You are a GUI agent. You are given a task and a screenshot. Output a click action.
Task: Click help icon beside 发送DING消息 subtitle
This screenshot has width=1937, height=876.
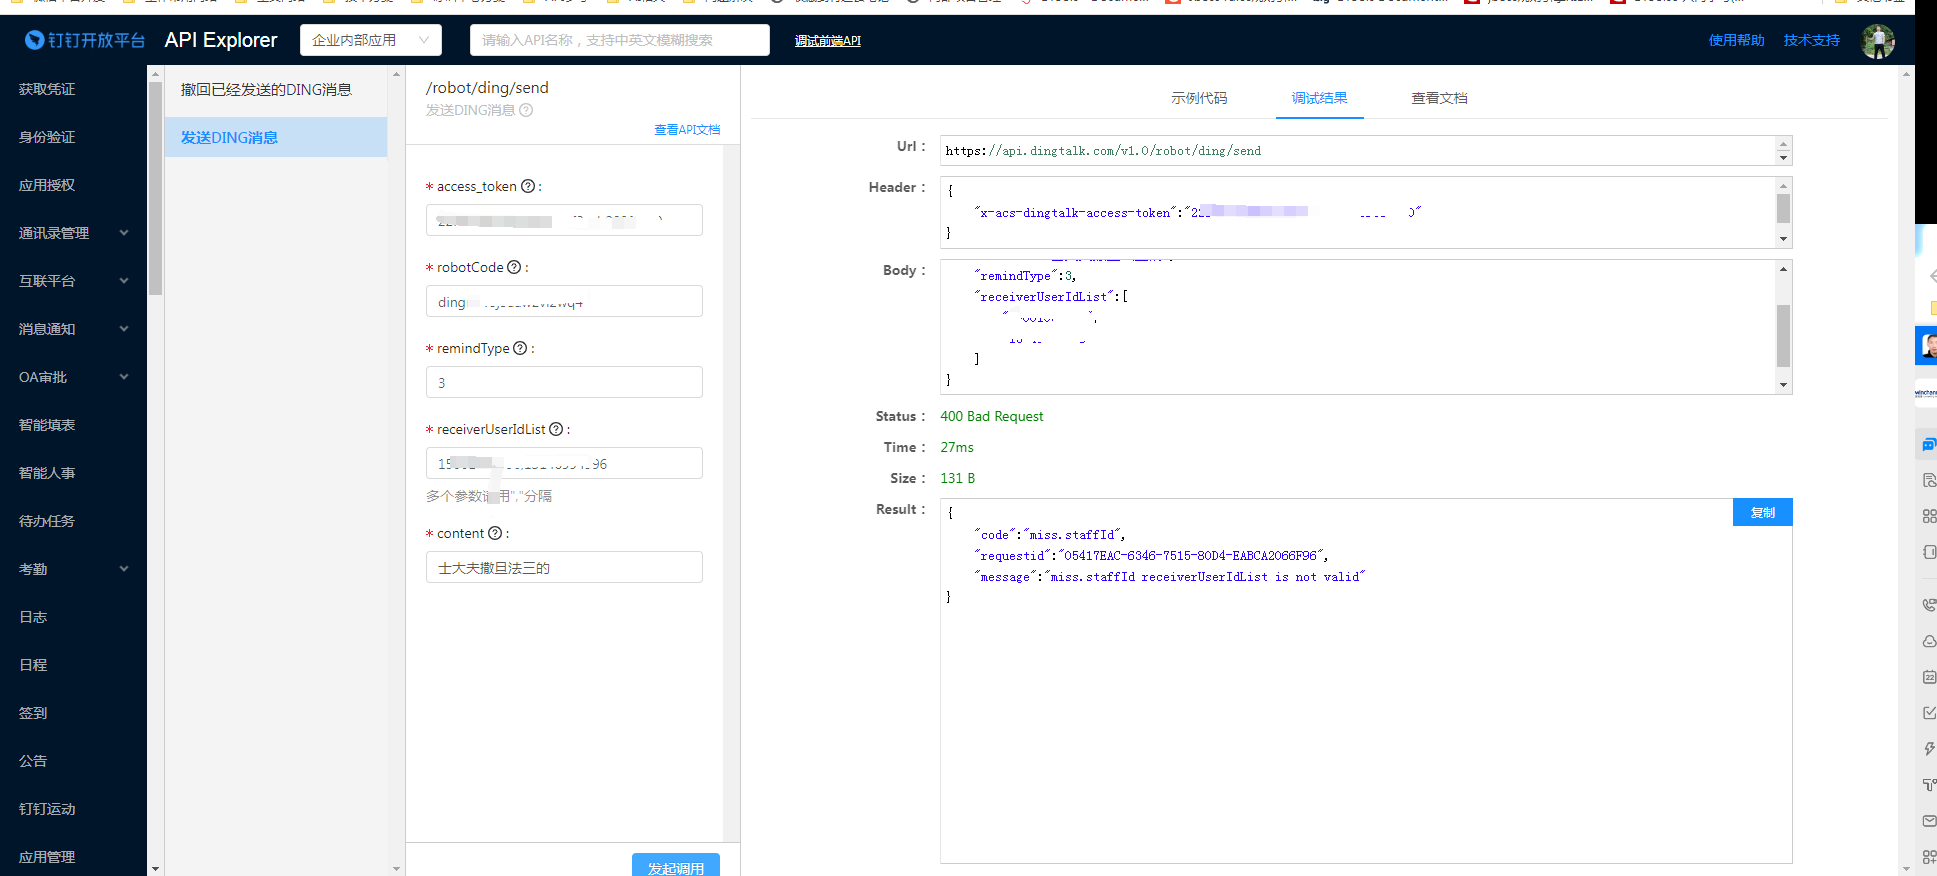[x=526, y=110]
